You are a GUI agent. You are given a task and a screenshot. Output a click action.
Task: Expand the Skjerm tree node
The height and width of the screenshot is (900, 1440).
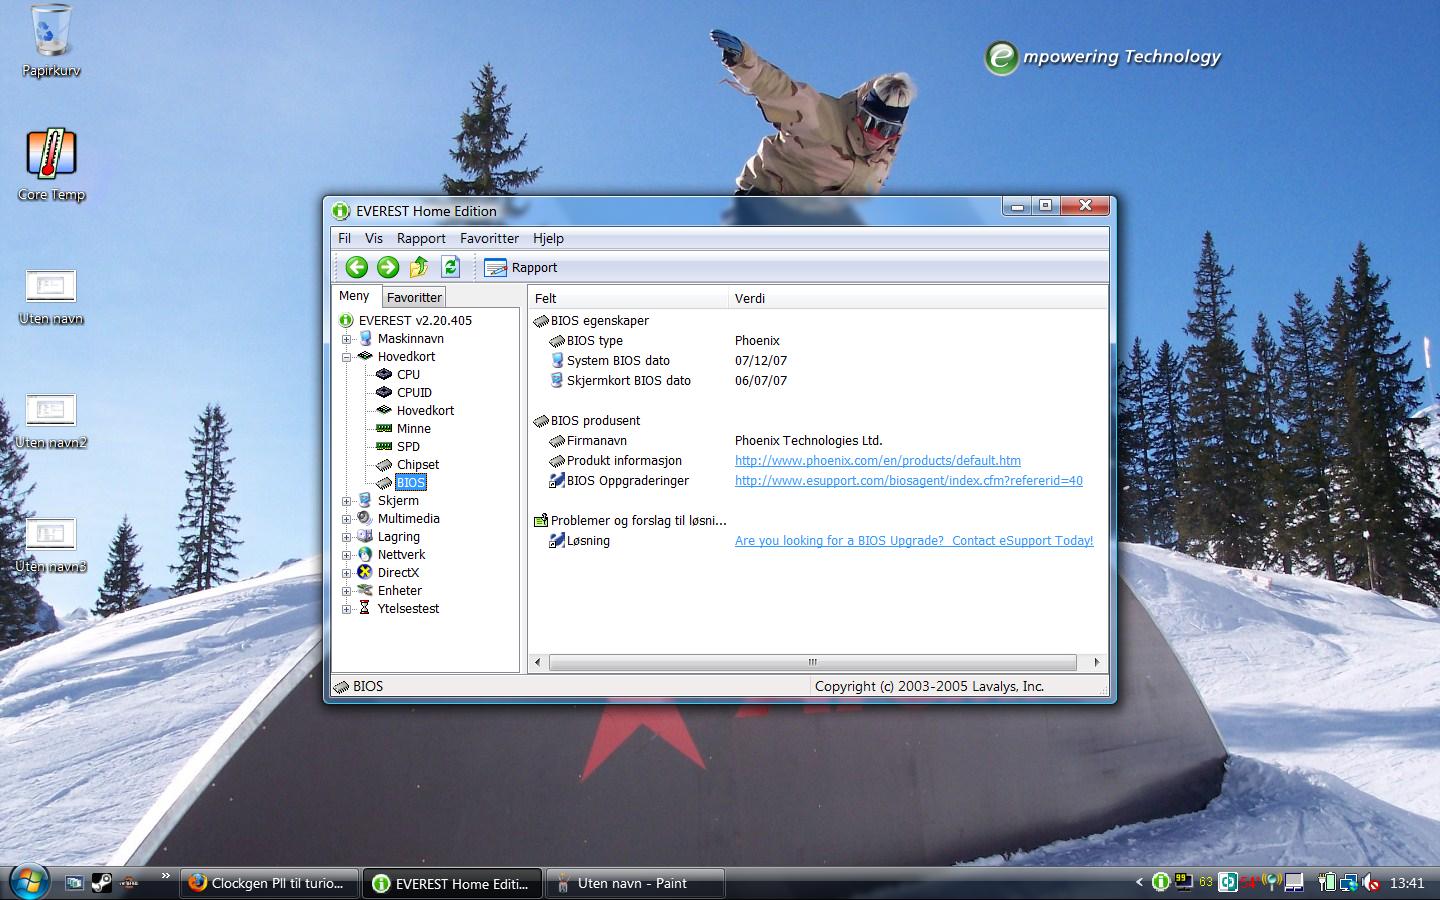347,501
